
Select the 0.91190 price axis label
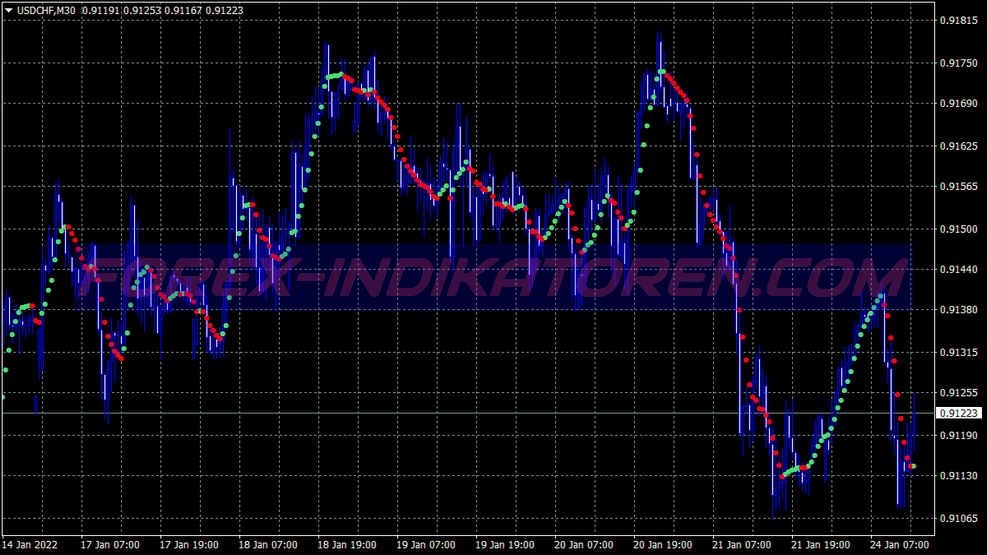click(x=959, y=436)
